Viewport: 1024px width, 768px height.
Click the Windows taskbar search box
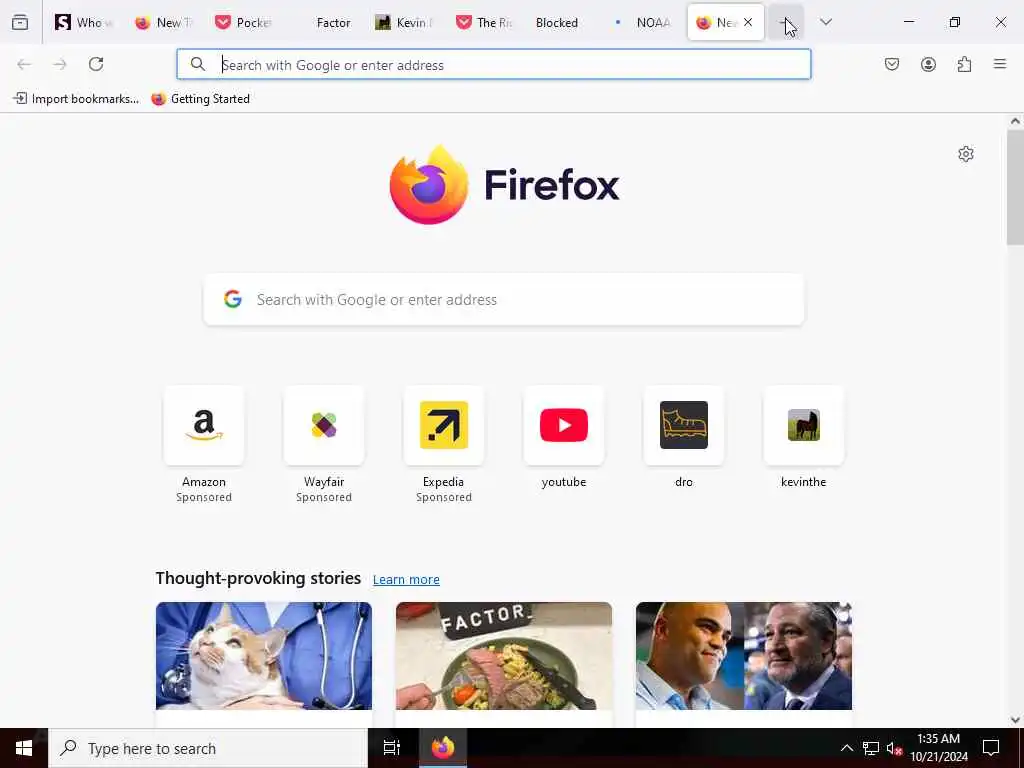(x=208, y=748)
